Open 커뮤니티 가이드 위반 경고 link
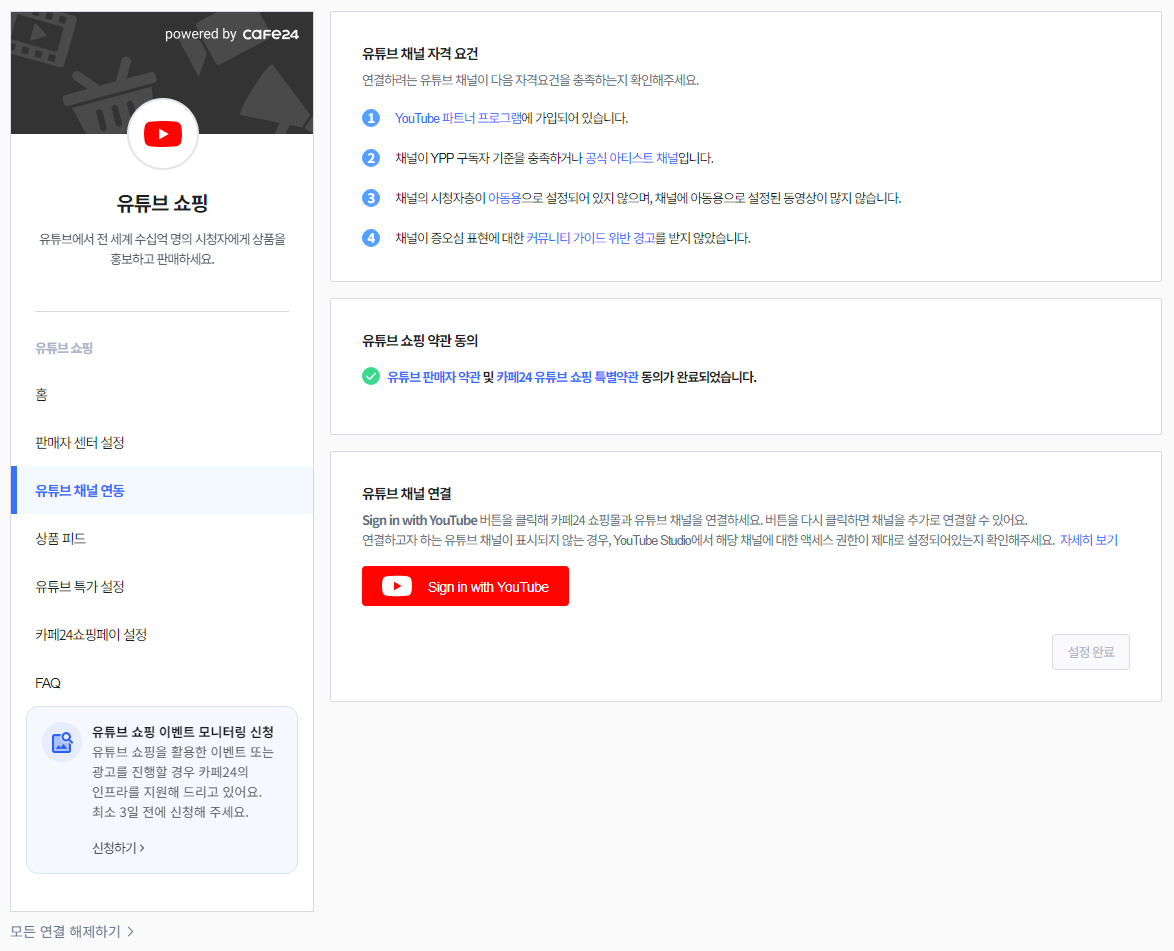 (591, 238)
